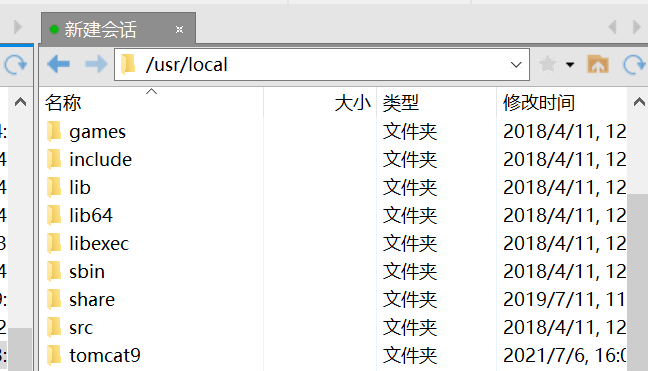Select the 新建会话 session tab

click(x=118, y=29)
